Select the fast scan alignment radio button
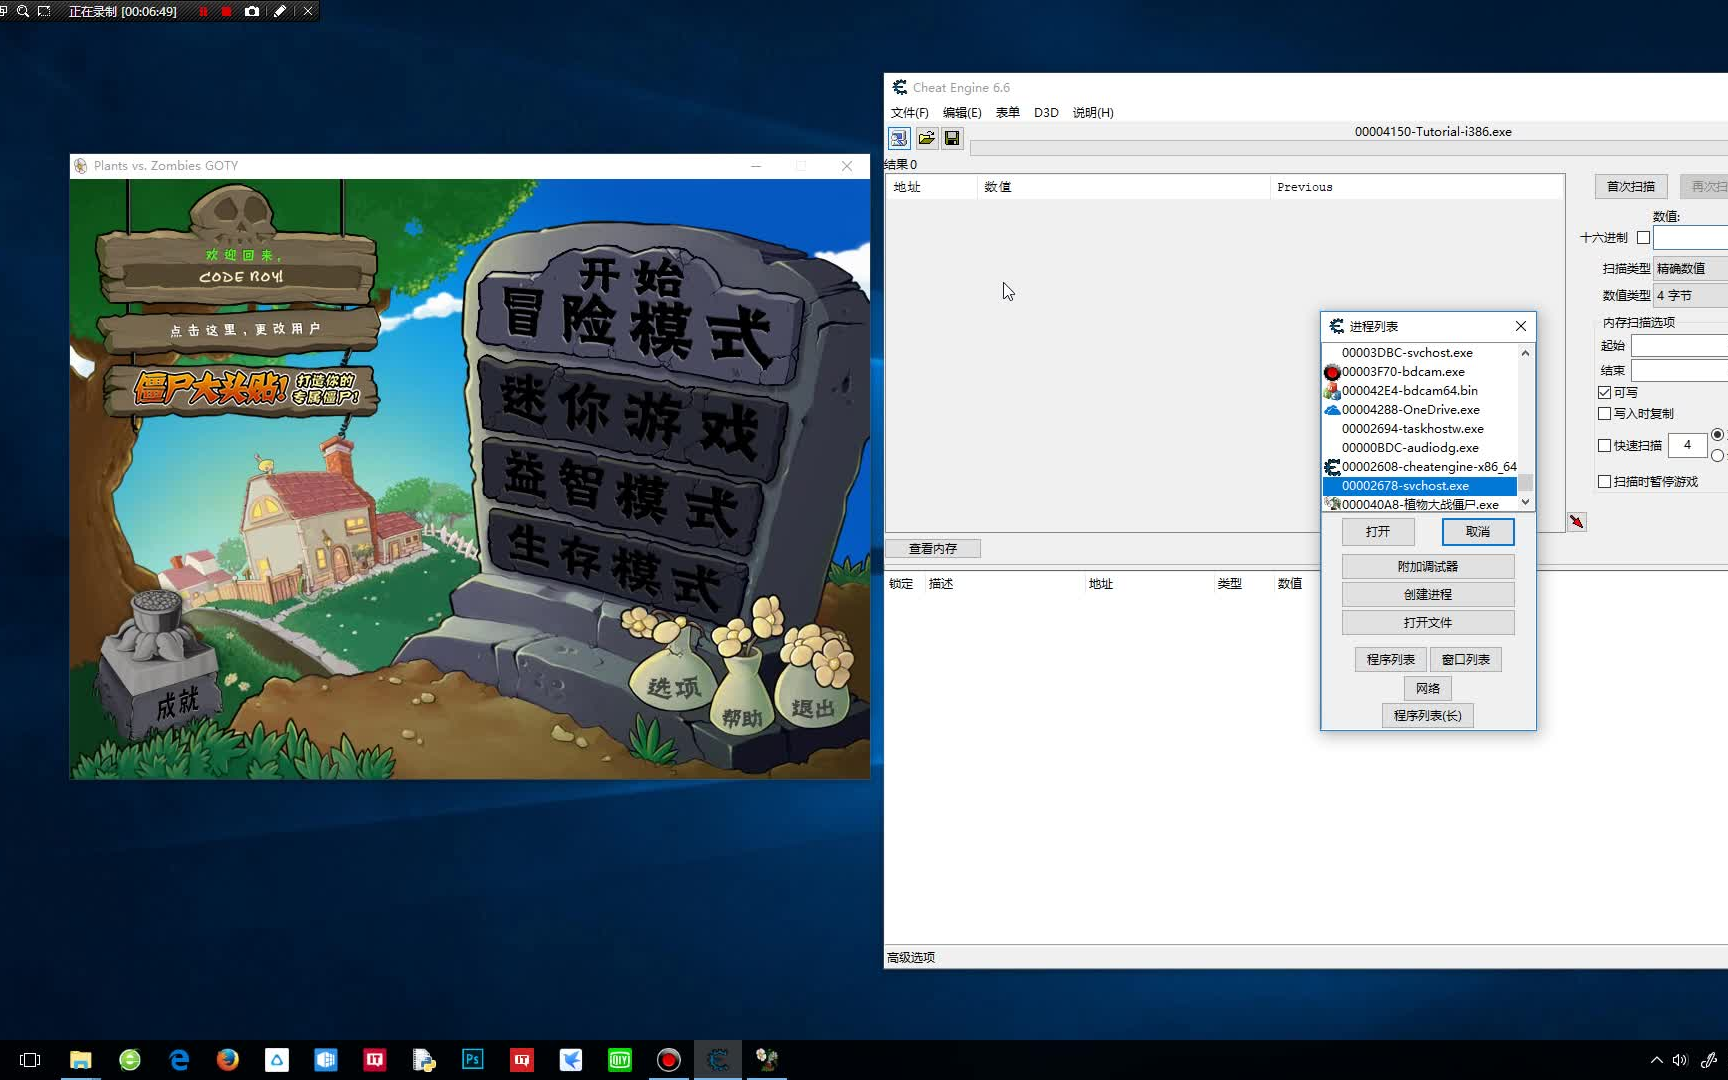Image resolution: width=1728 pixels, height=1080 pixels. pos(1718,435)
